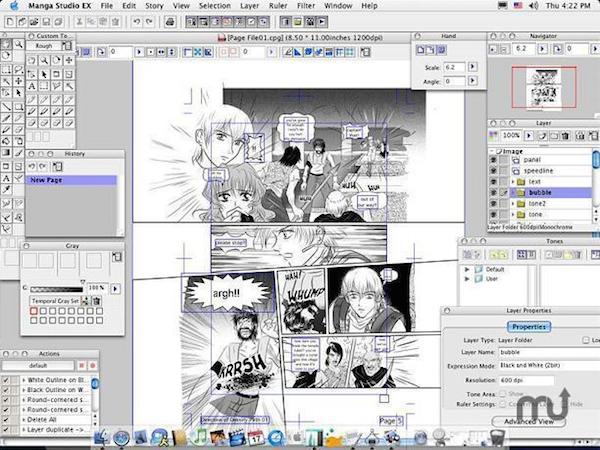Toggle visibility of the speedline layer

pyautogui.click(x=494, y=169)
